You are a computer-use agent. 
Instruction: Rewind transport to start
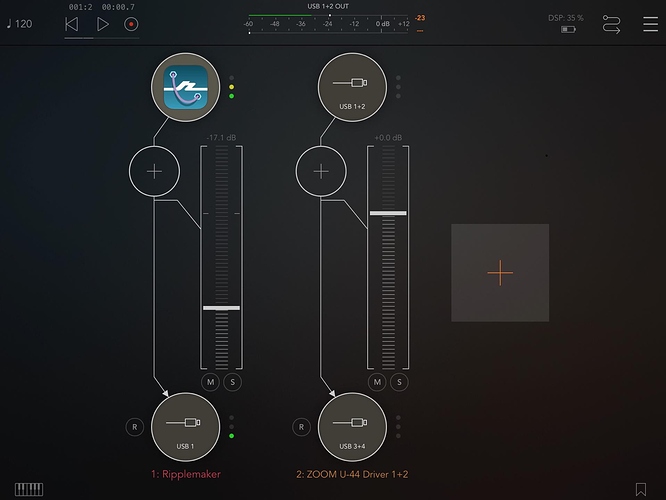click(71, 24)
